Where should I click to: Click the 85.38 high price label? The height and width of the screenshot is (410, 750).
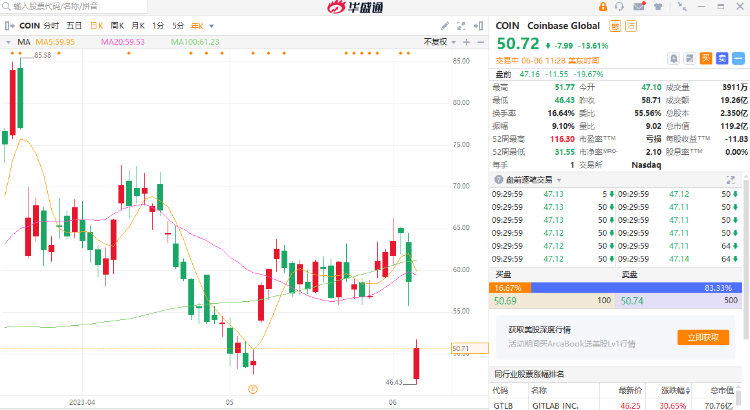(43, 55)
